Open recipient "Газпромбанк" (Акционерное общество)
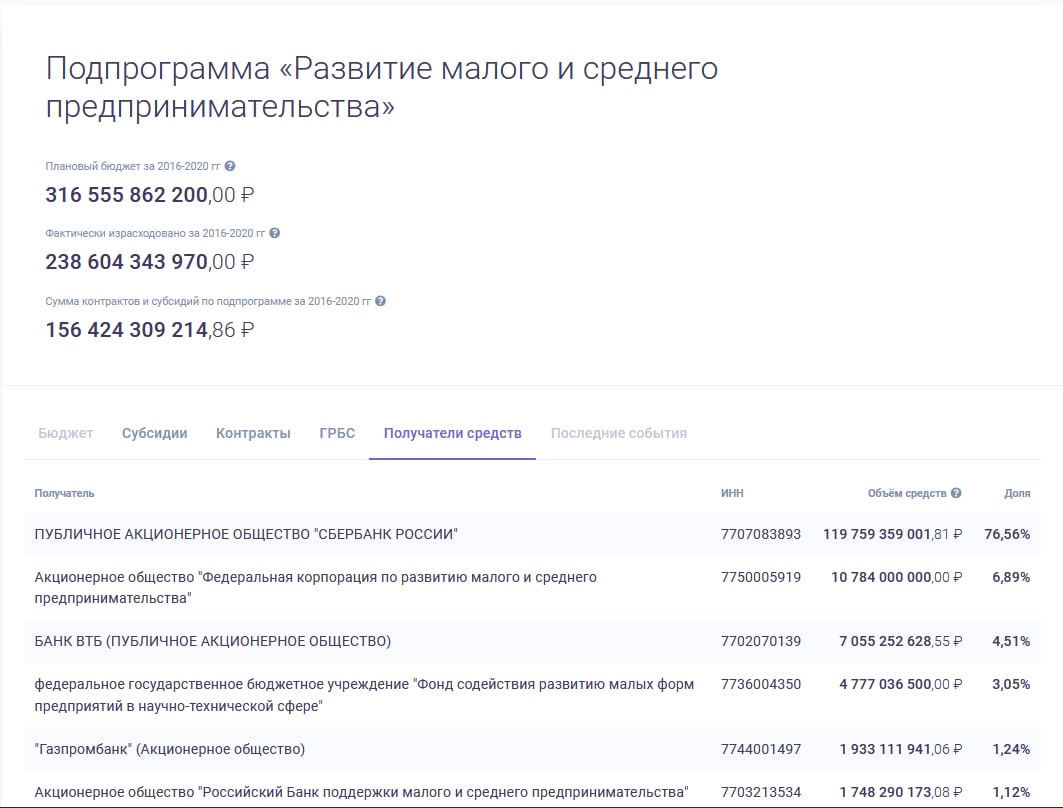This screenshot has height=808, width=1063. pos(169,749)
